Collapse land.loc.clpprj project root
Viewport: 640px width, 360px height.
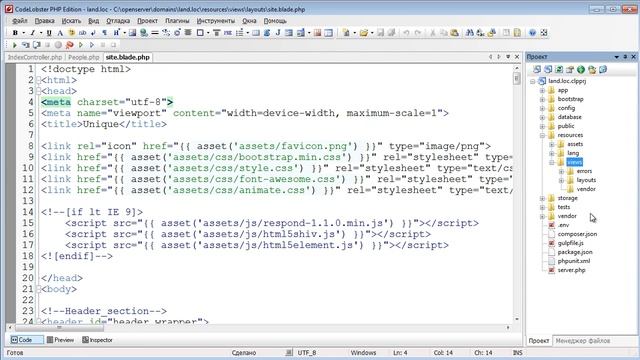coord(533,81)
